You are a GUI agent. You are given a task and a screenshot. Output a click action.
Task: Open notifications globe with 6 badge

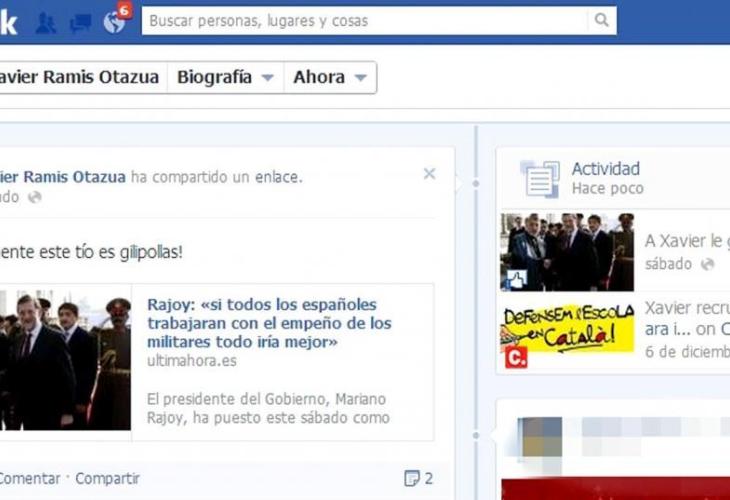[115, 21]
